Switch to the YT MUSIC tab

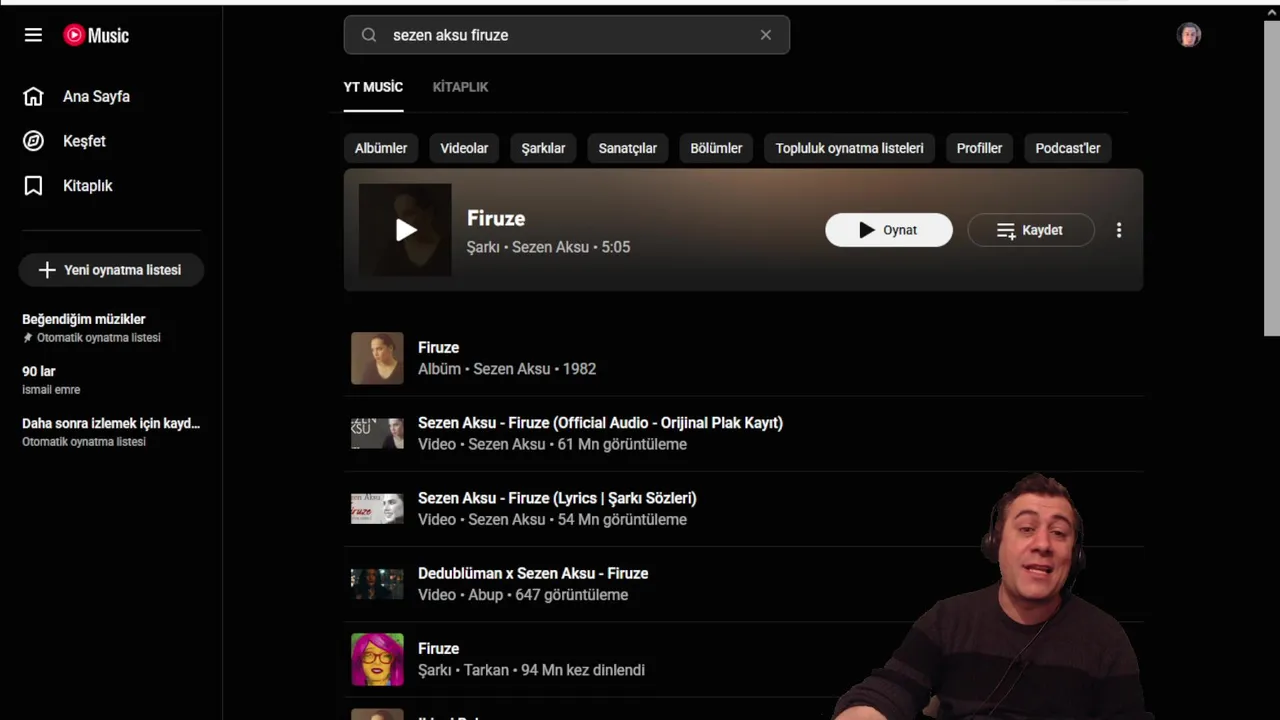coord(373,87)
